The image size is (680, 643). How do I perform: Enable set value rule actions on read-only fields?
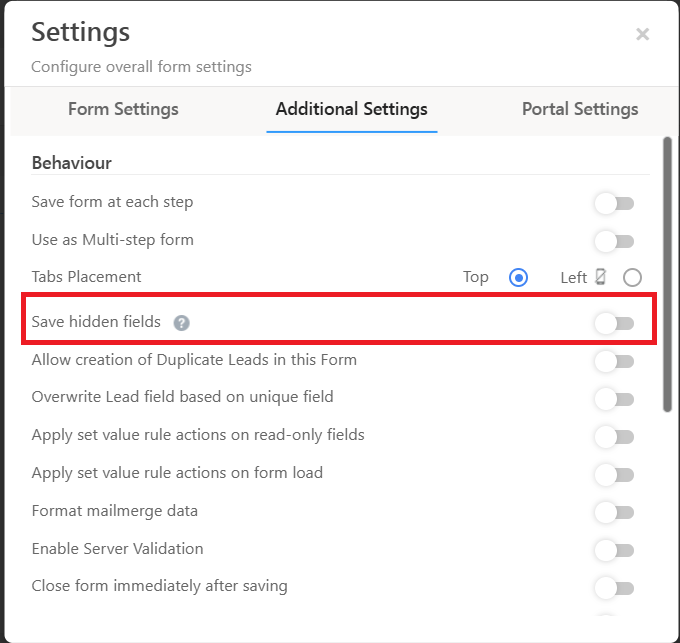614,436
